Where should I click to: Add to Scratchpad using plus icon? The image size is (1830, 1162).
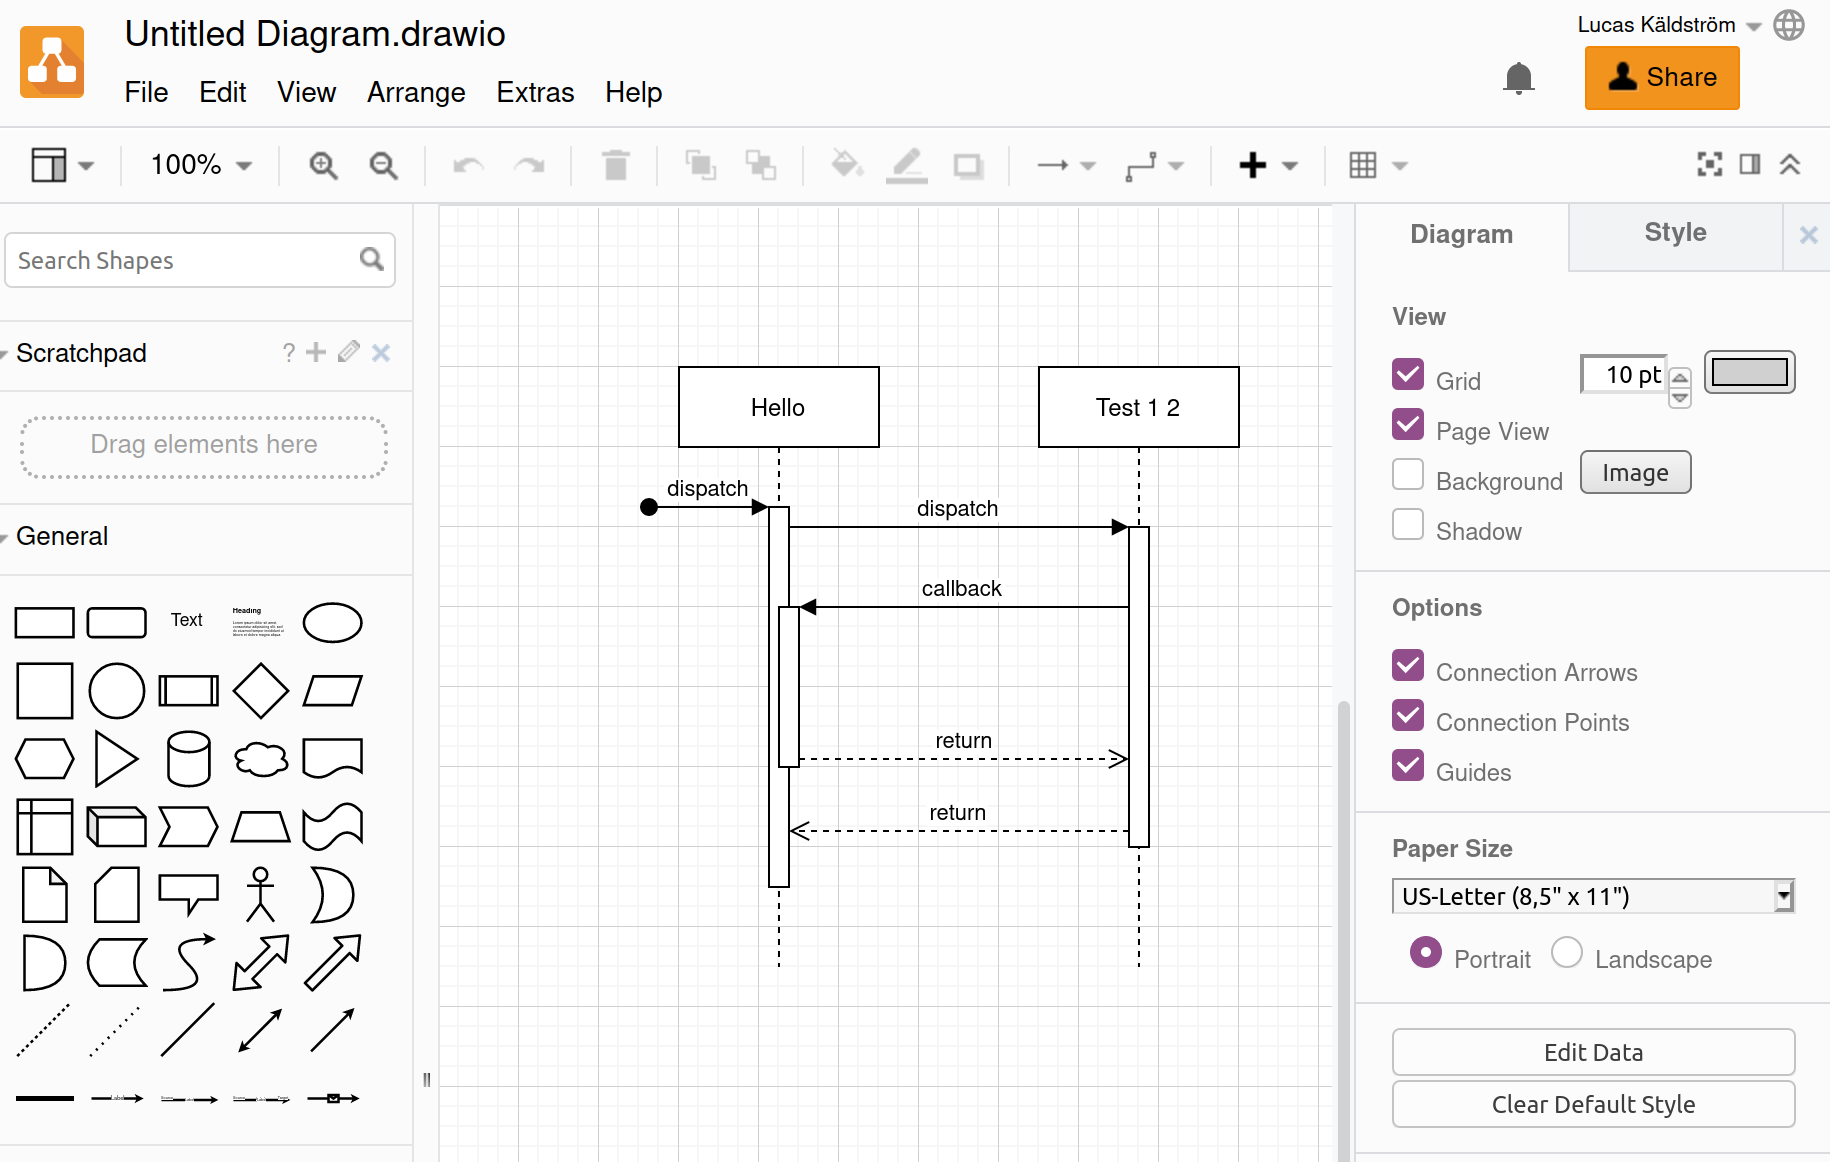pos(316,352)
